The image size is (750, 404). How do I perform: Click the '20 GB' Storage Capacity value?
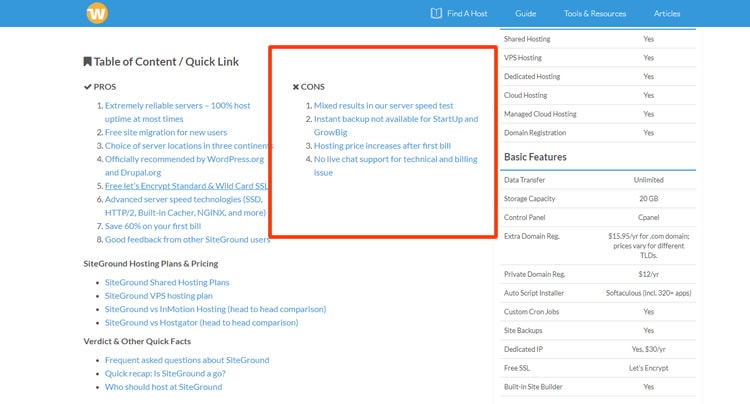(648, 198)
